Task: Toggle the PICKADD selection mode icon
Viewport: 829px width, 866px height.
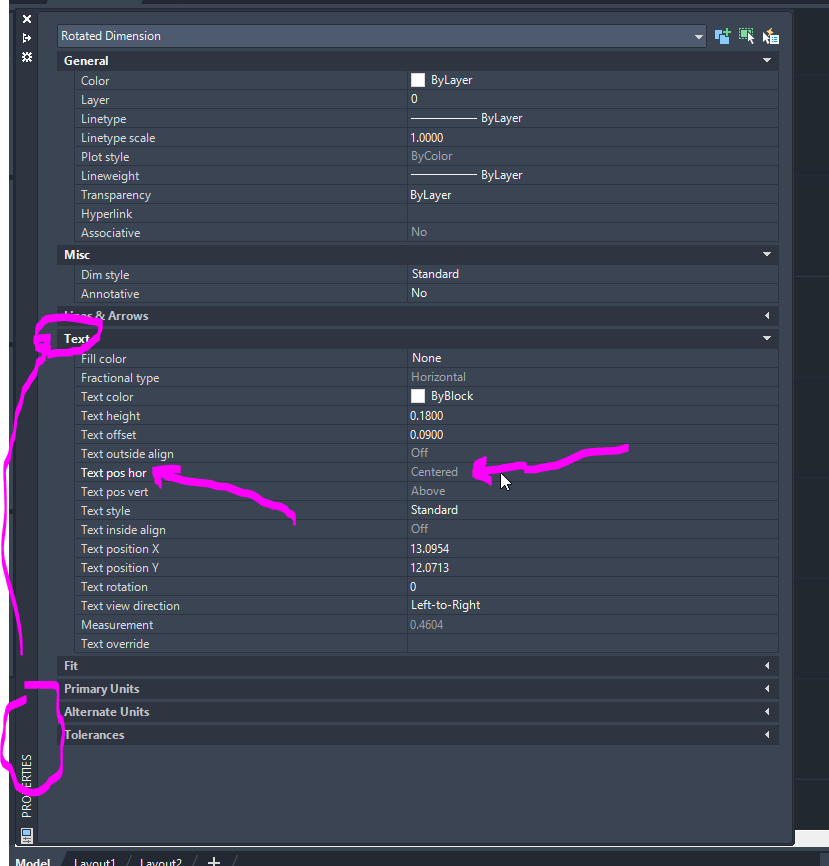Action: (x=723, y=35)
